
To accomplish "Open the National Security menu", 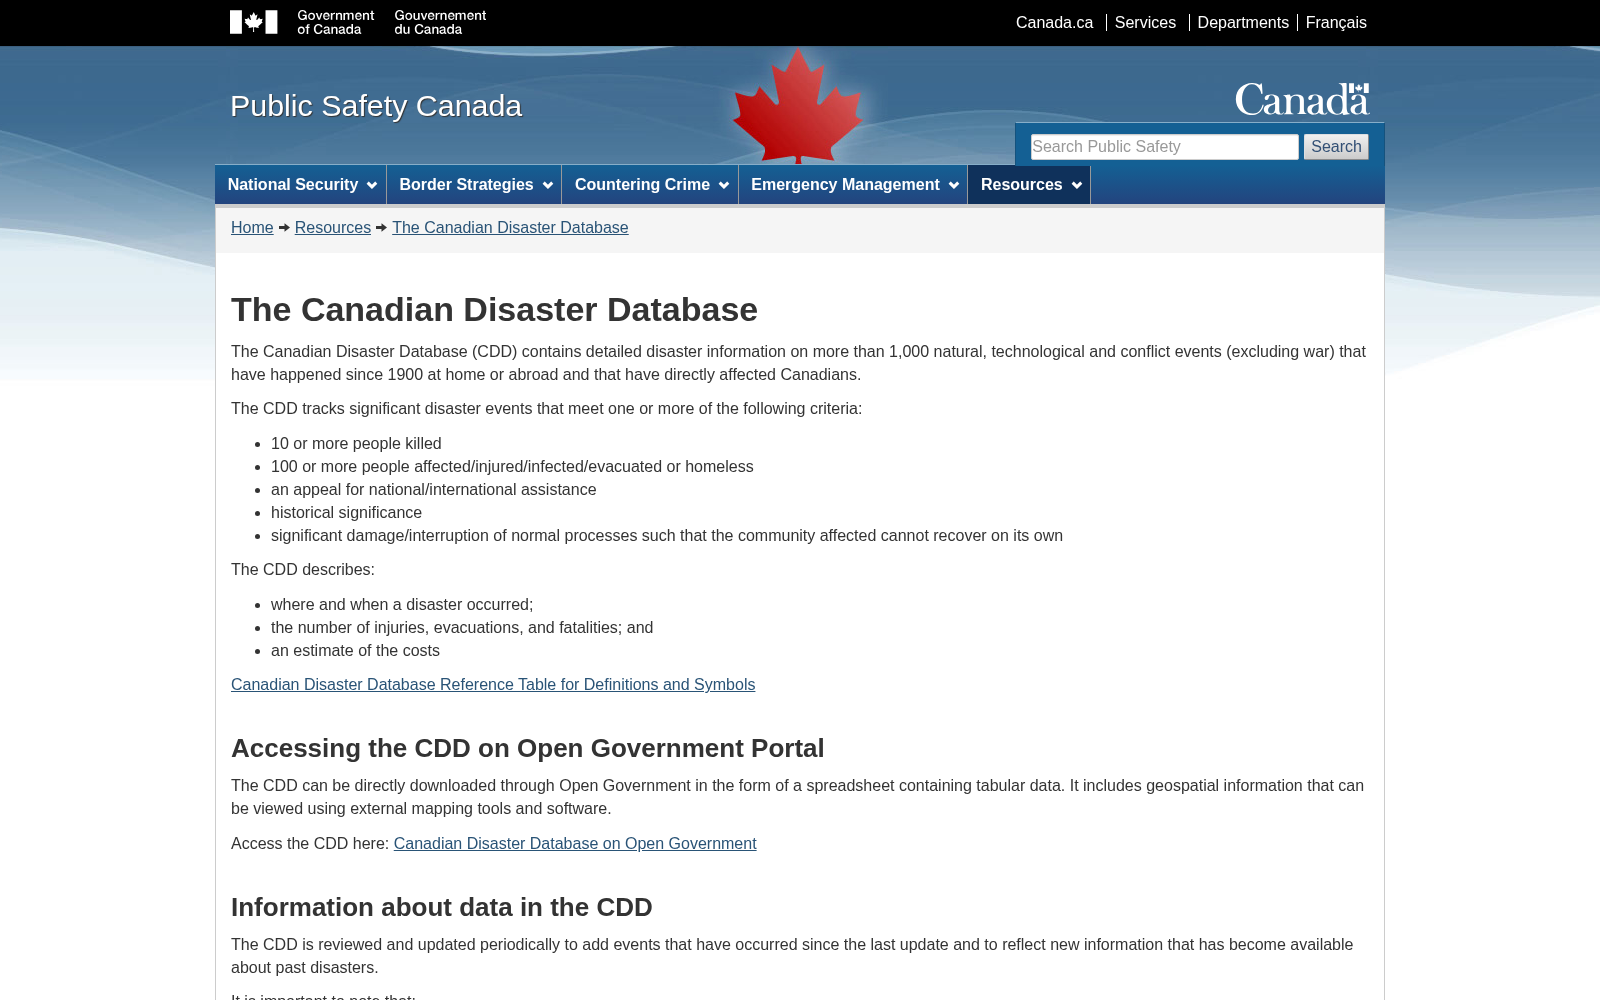I will 301,185.
